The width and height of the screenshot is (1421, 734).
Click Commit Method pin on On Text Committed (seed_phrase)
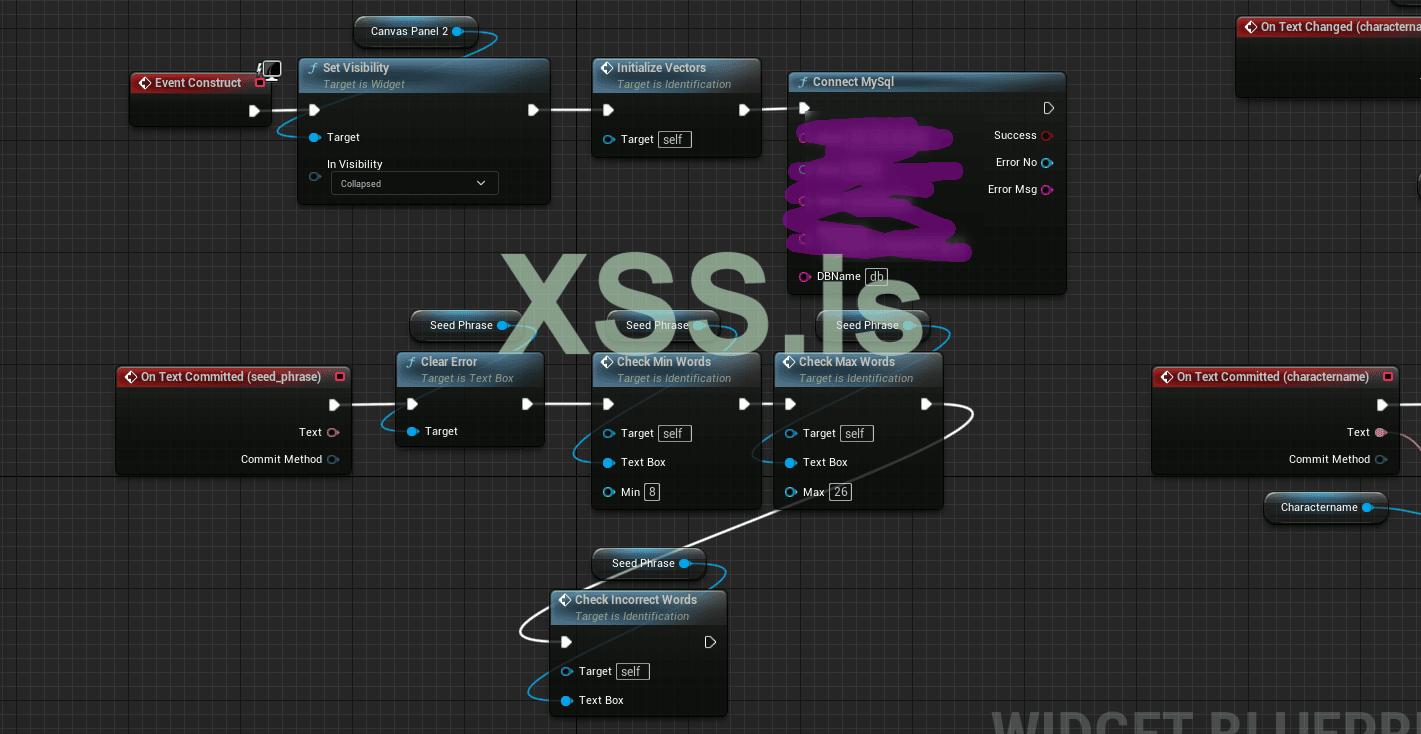333,459
